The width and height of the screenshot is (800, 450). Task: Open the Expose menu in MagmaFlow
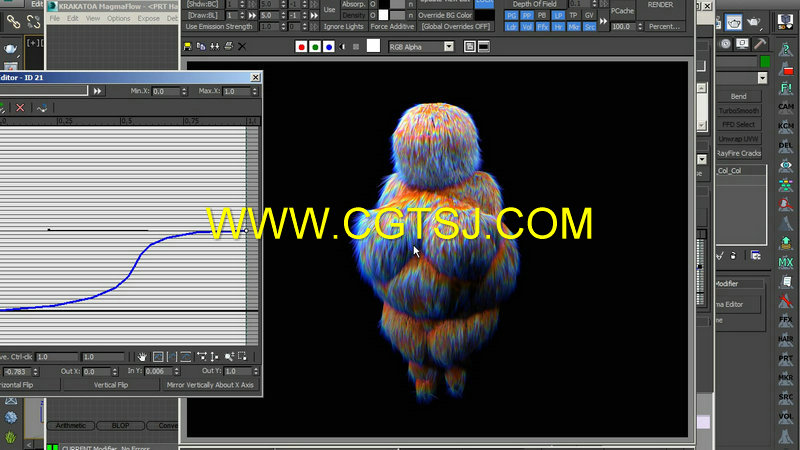pyautogui.click(x=148, y=18)
